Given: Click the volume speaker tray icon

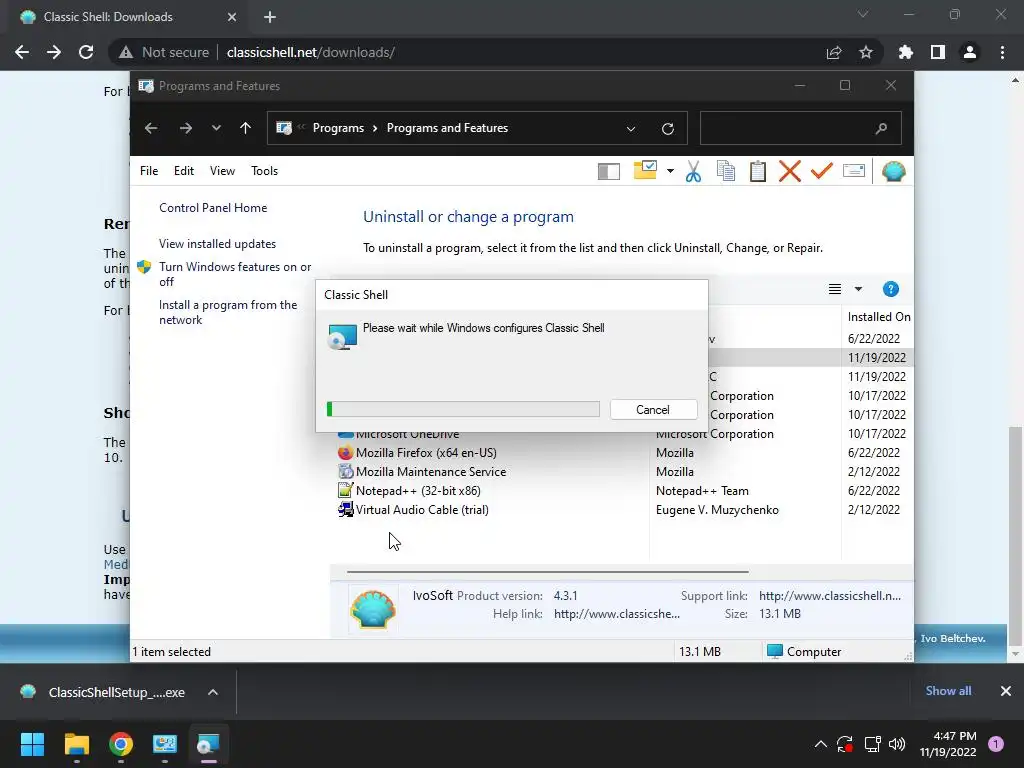Looking at the screenshot, I should coord(897,744).
